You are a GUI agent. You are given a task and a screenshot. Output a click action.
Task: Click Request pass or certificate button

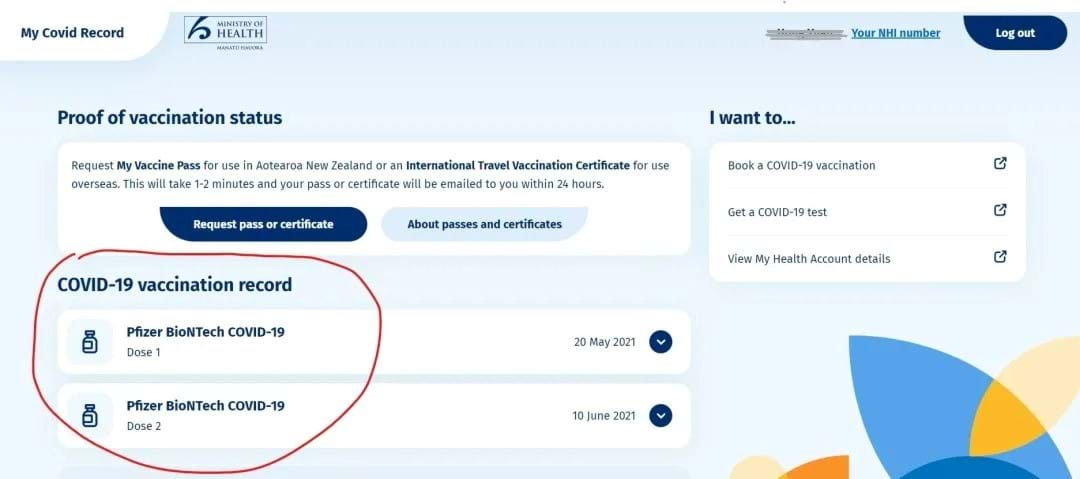click(263, 224)
